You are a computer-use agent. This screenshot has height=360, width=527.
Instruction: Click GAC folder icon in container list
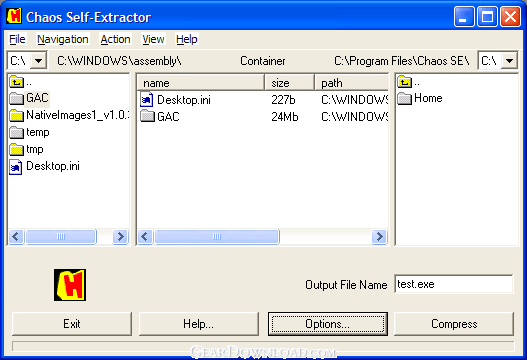click(x=147, y=117)
